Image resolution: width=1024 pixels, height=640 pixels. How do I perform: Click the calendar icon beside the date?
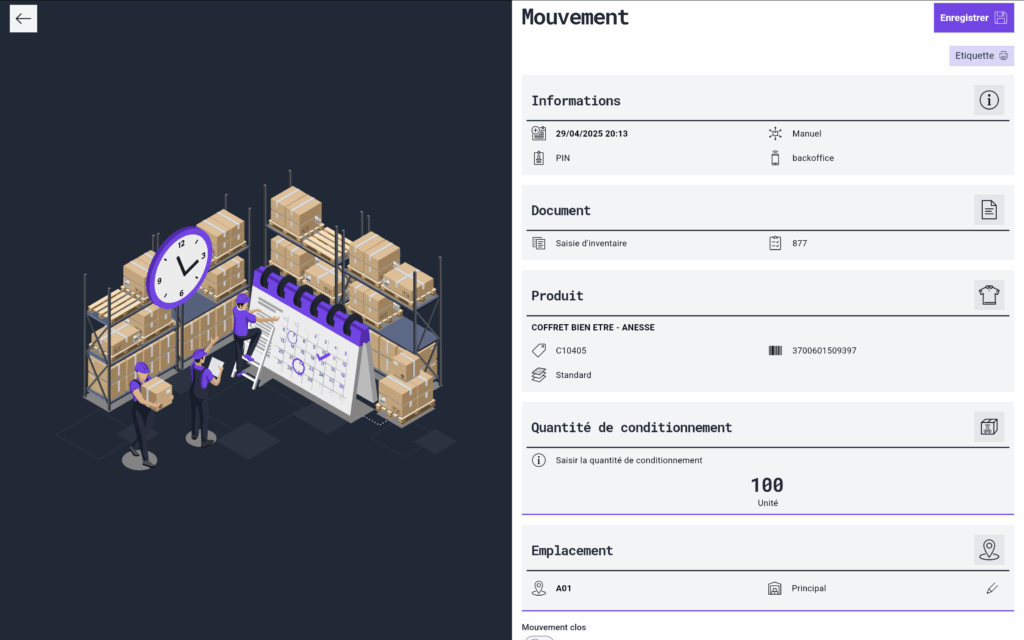point(539,133)
